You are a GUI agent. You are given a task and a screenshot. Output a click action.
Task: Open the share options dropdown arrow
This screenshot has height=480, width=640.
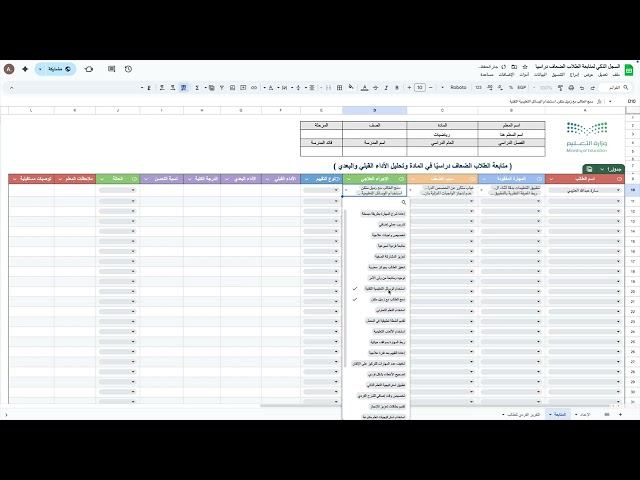40,69
